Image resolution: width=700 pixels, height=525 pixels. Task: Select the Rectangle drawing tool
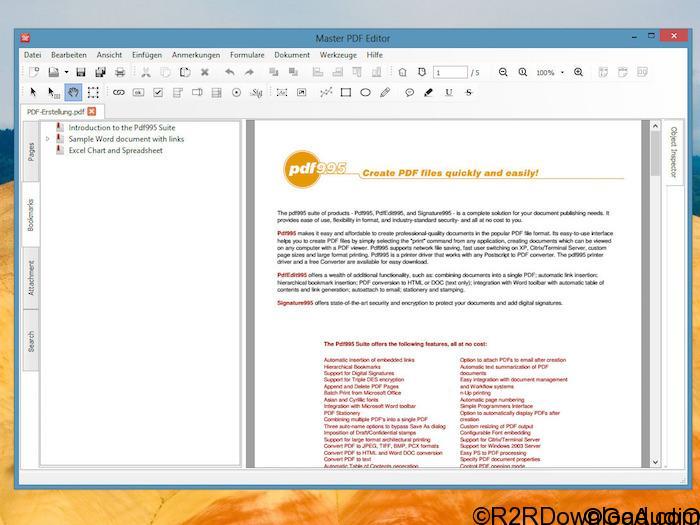pos(346,92)
